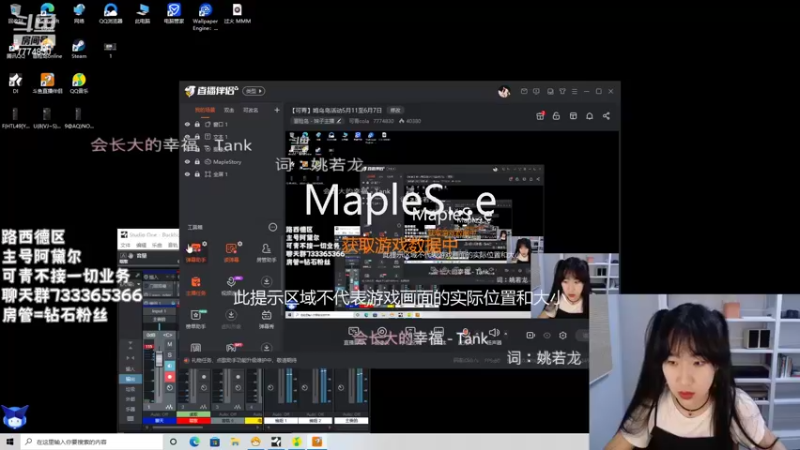Open the 编辑 menu in Studio One

pos(141,245)
